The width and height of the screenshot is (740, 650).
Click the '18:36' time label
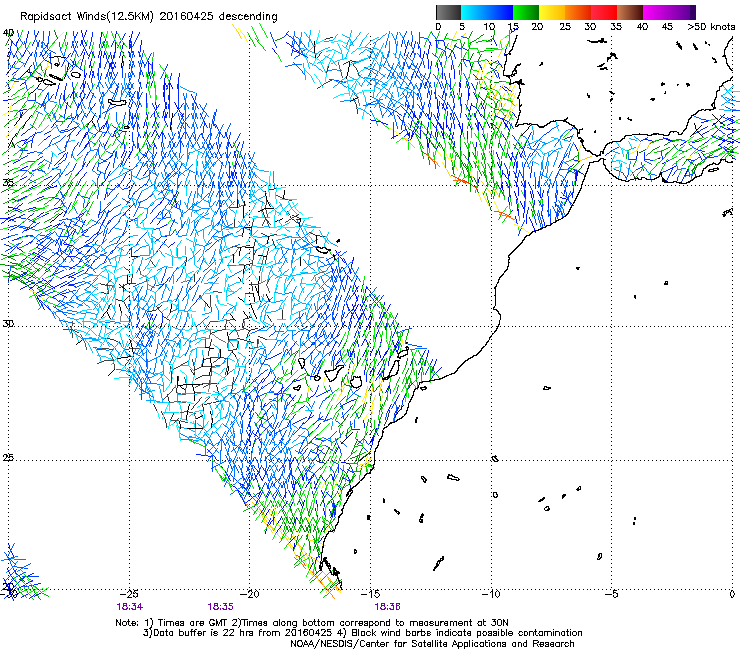[387, 607]
